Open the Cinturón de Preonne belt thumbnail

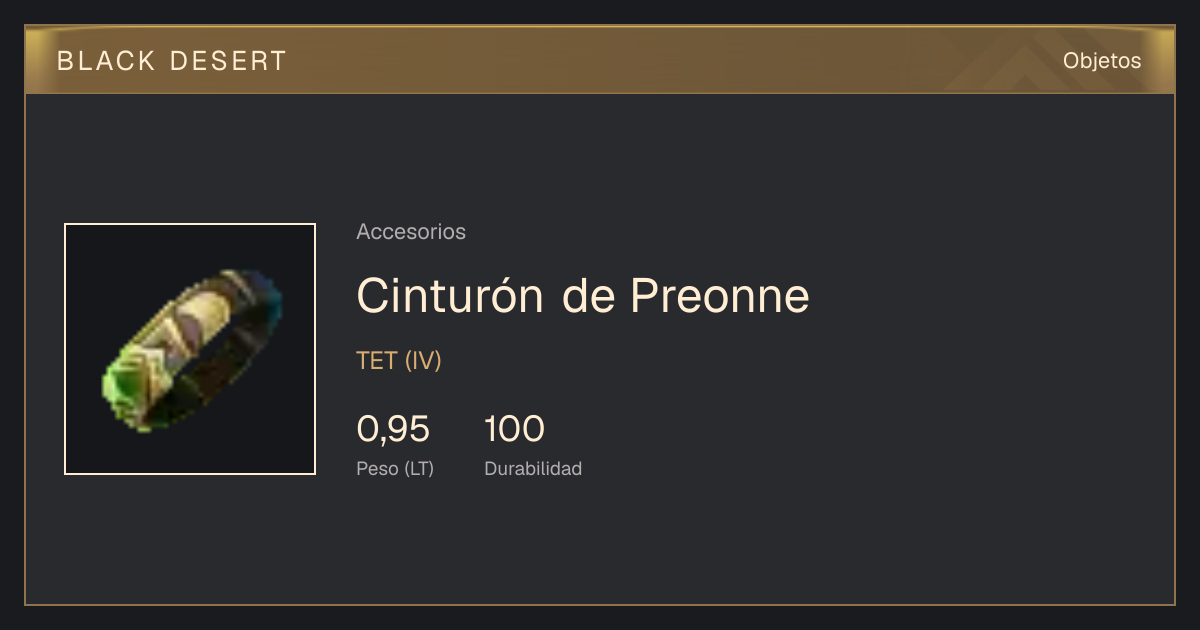tap(190, 349)
